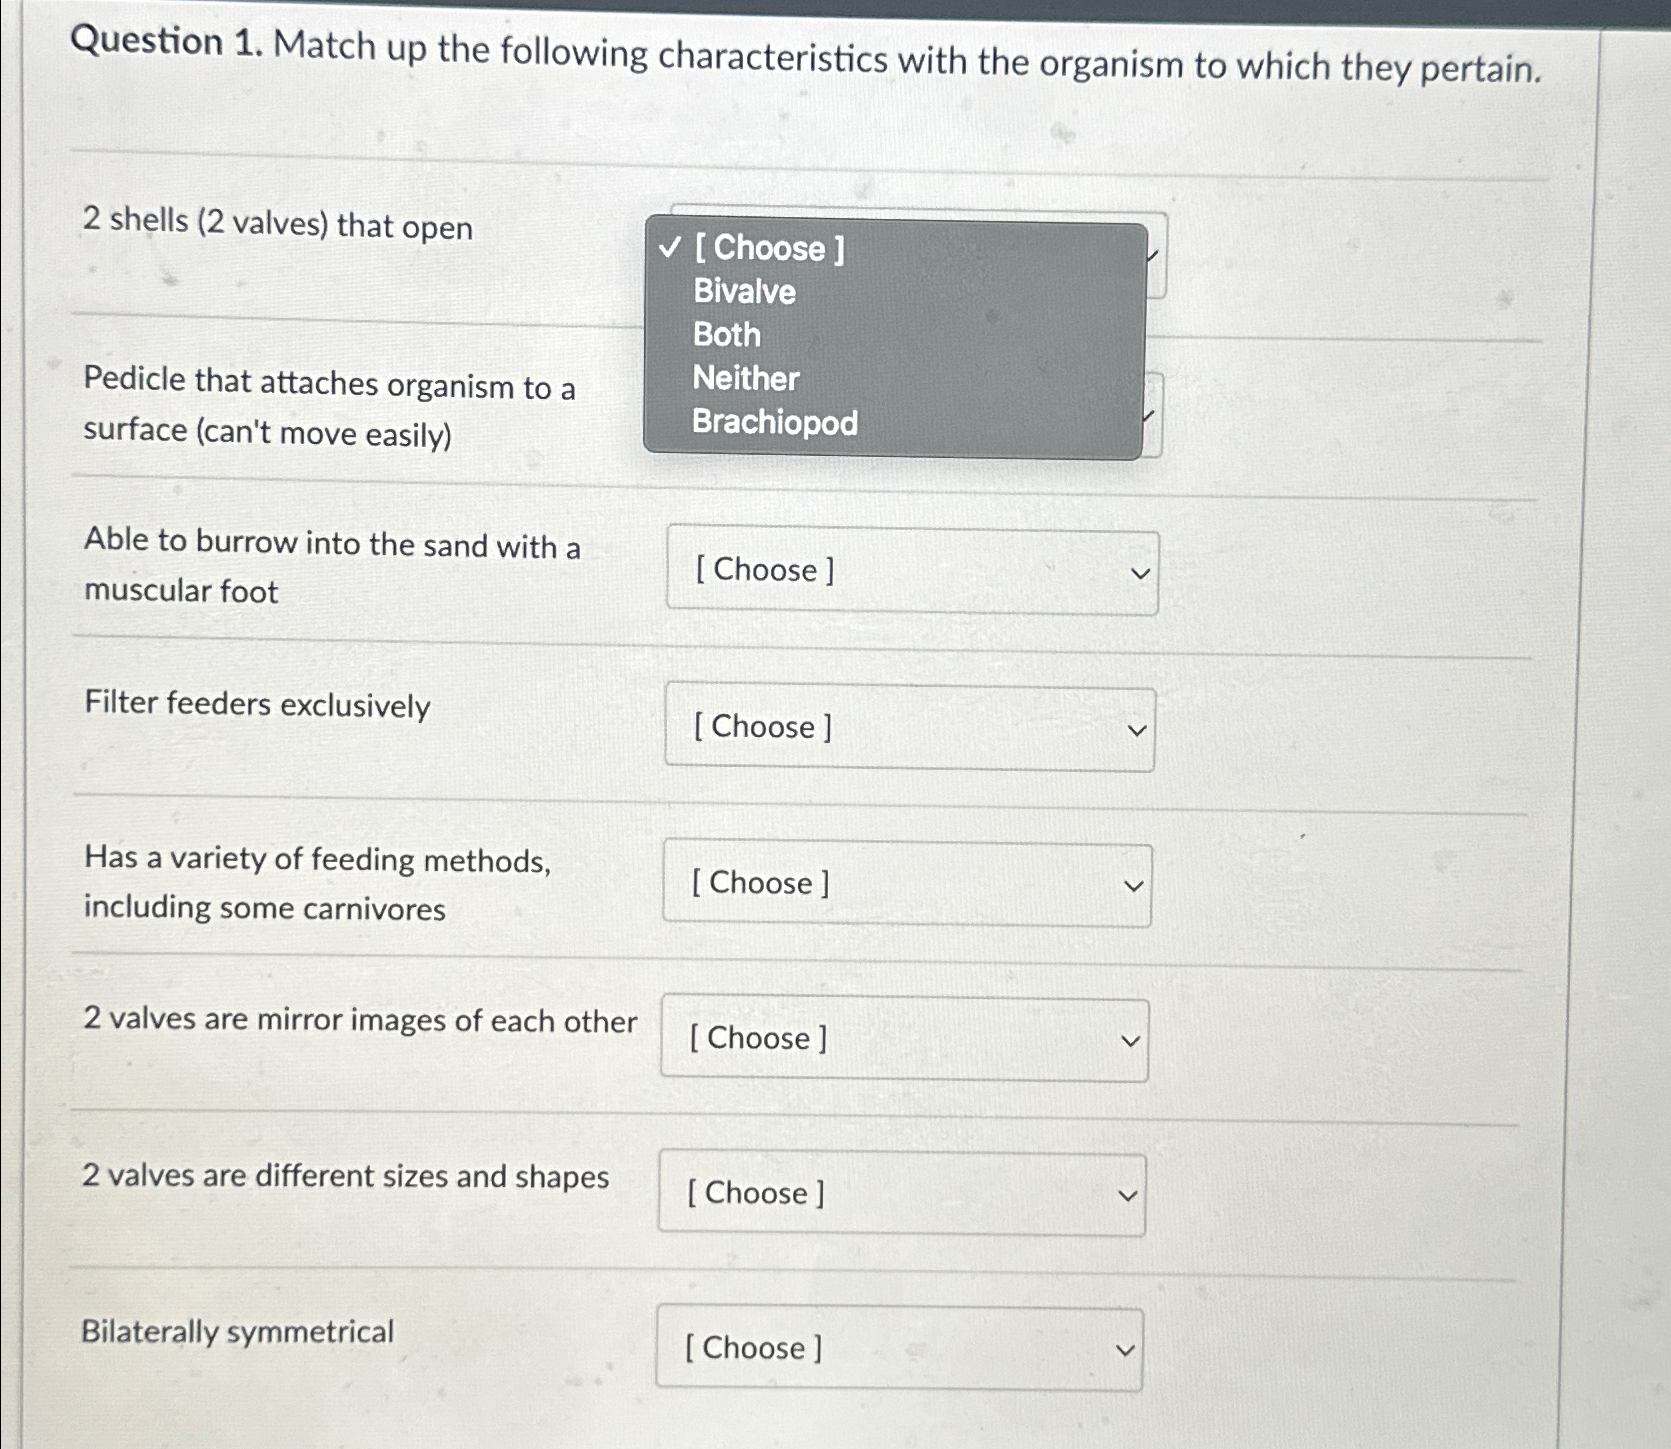Open the '2 valves are mirror images' dropdown
This screenshot has width=1671, height=1449.
(x=904, y=1040)
